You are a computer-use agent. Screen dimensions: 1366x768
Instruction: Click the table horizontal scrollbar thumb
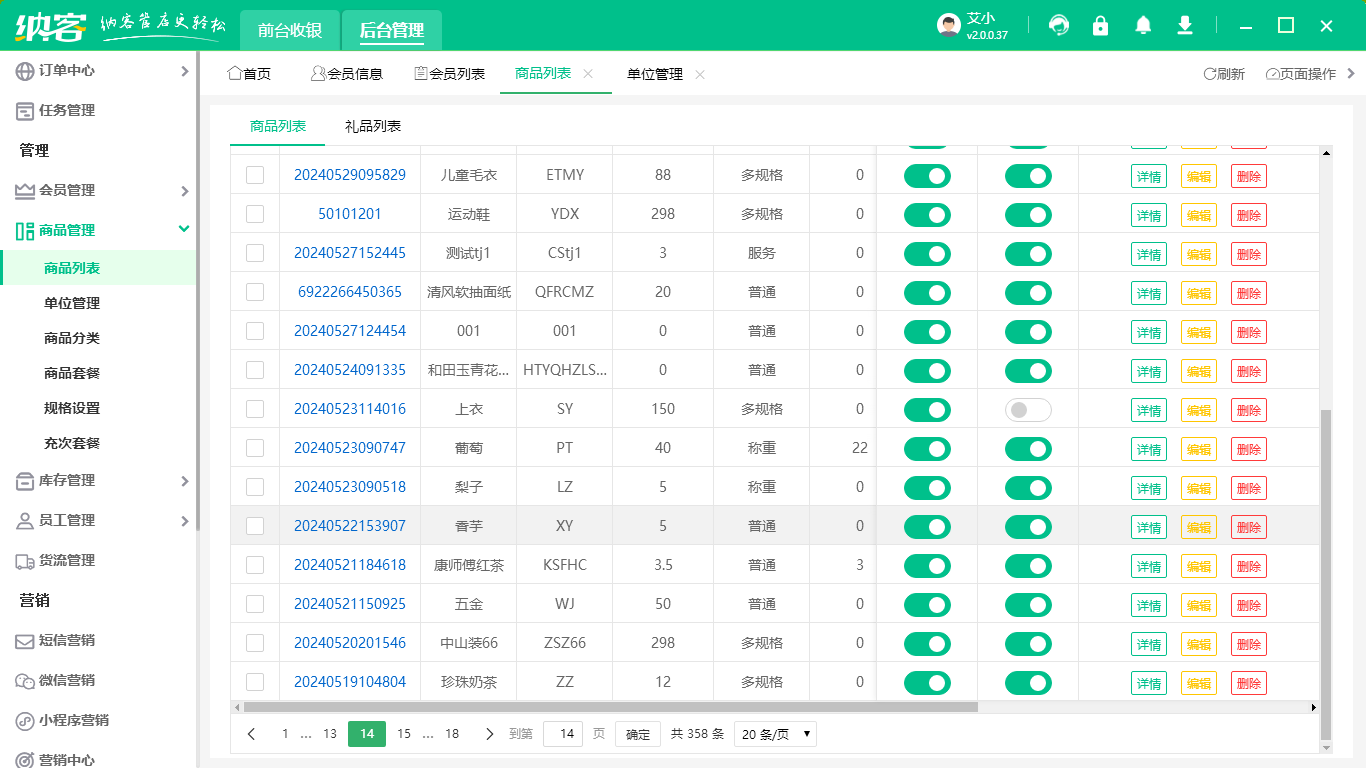click(609, 707)
